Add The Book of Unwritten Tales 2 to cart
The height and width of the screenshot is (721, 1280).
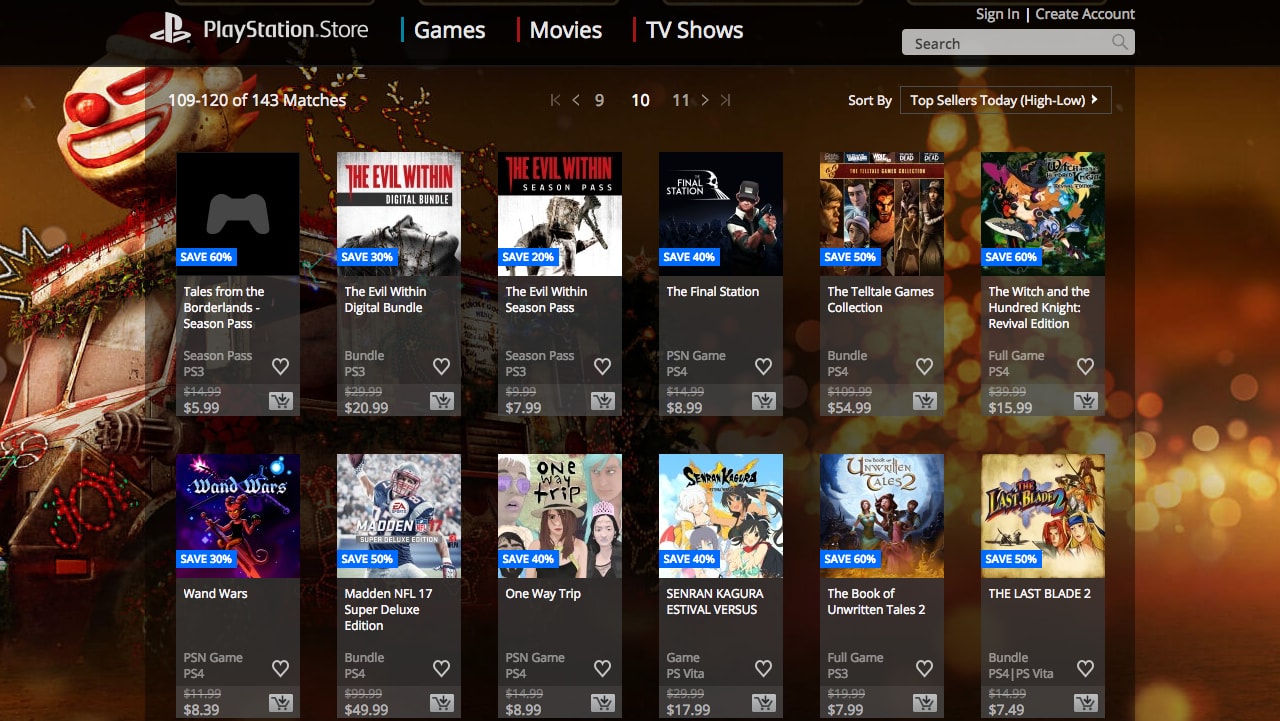point(924,703)
